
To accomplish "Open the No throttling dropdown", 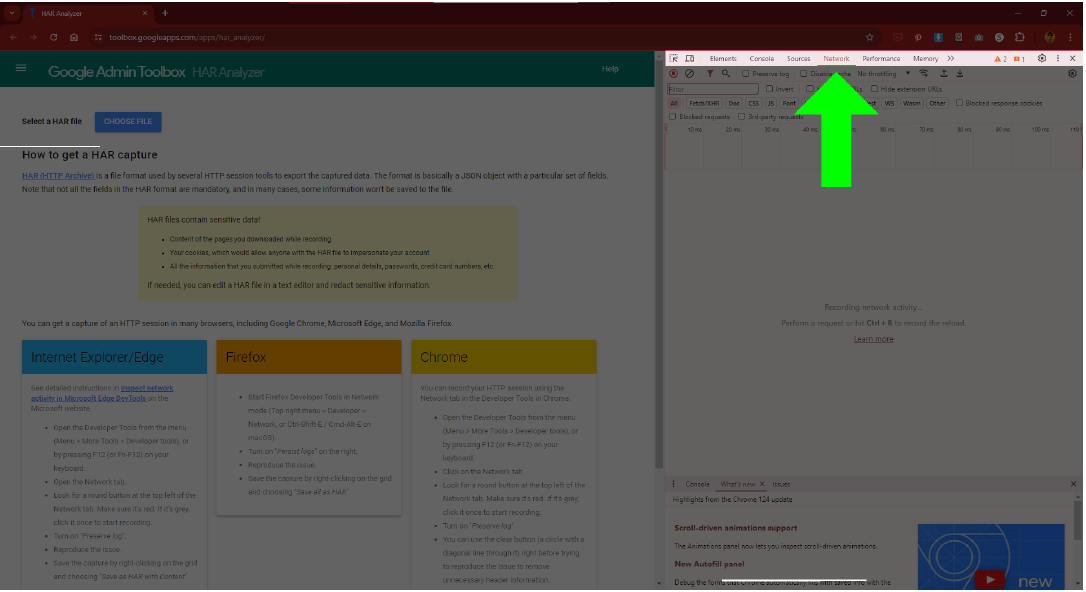I will (x=884, y=74).
